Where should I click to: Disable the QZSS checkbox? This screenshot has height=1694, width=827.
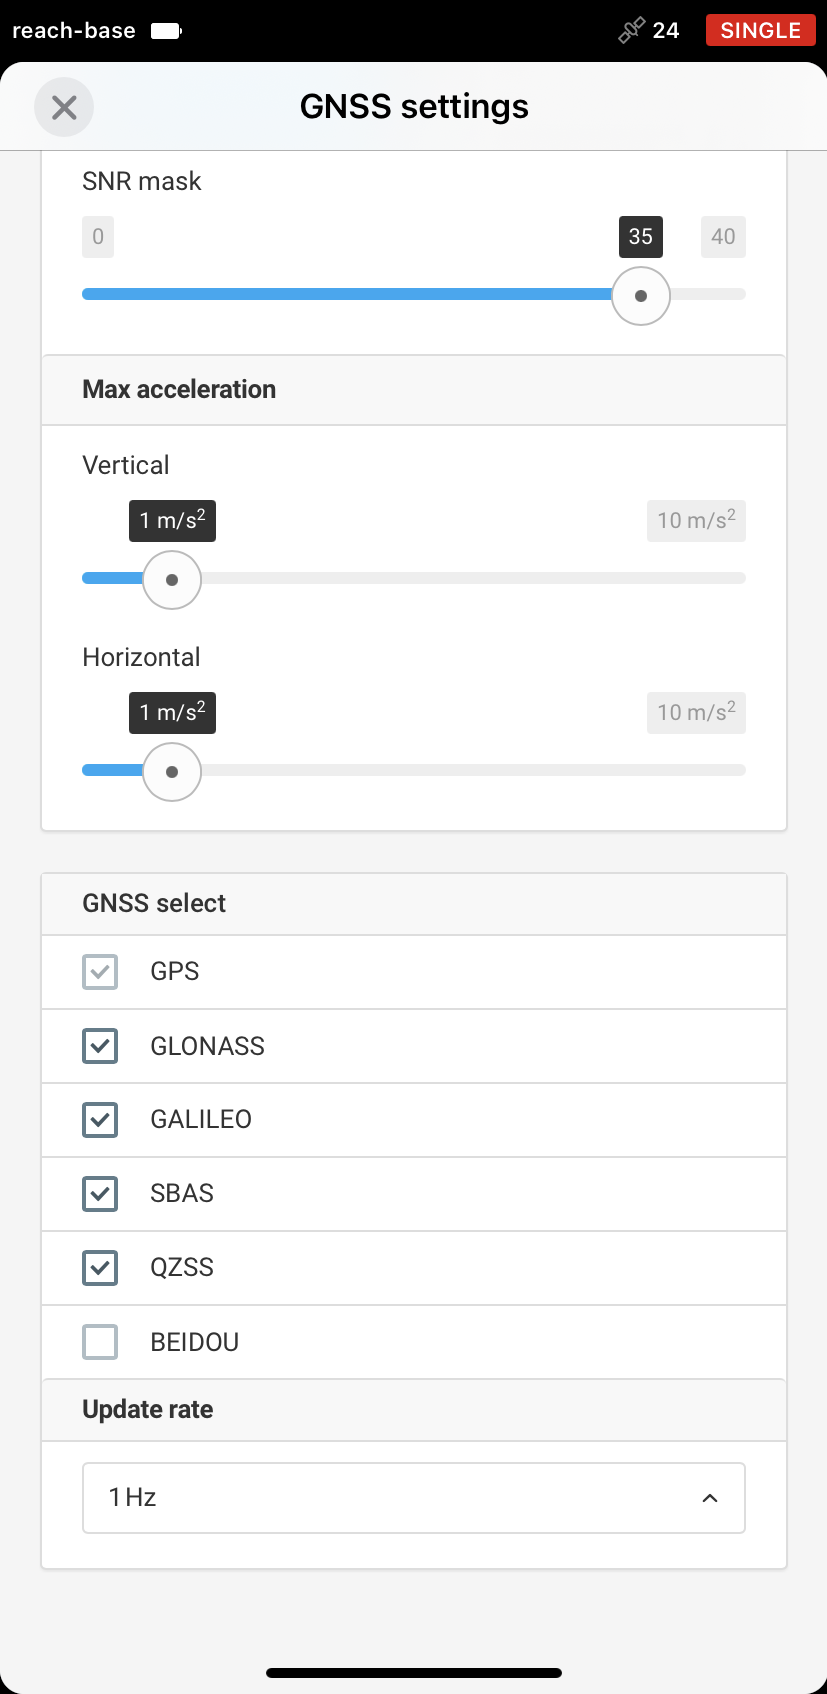point(100,1268)
